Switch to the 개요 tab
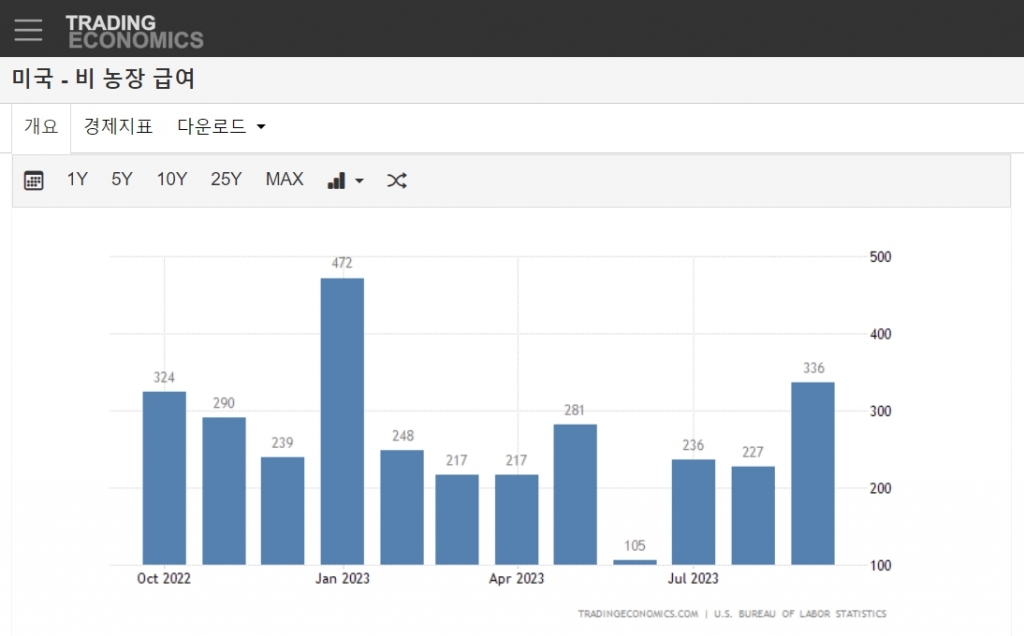The image size is (1024, 636). (x=41, y=127)
